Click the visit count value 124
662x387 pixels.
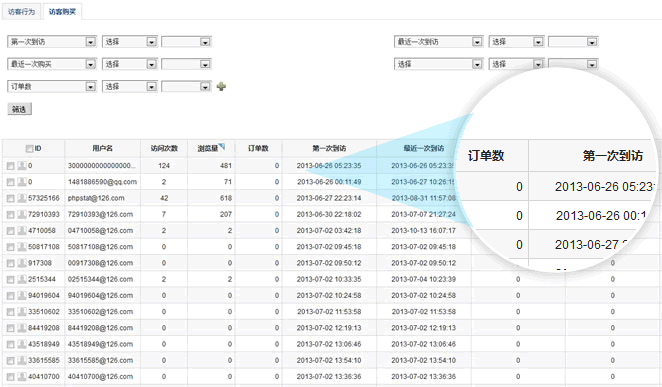[x=164, y=165]
